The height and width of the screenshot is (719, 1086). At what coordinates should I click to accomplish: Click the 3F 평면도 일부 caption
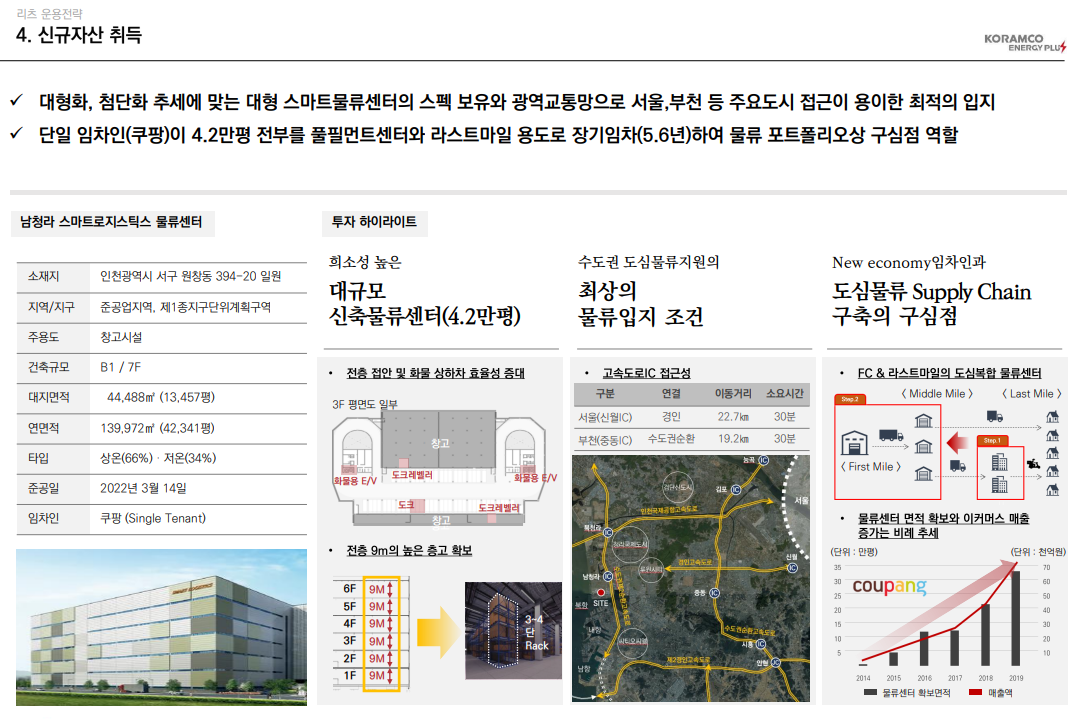click(365, 404)
